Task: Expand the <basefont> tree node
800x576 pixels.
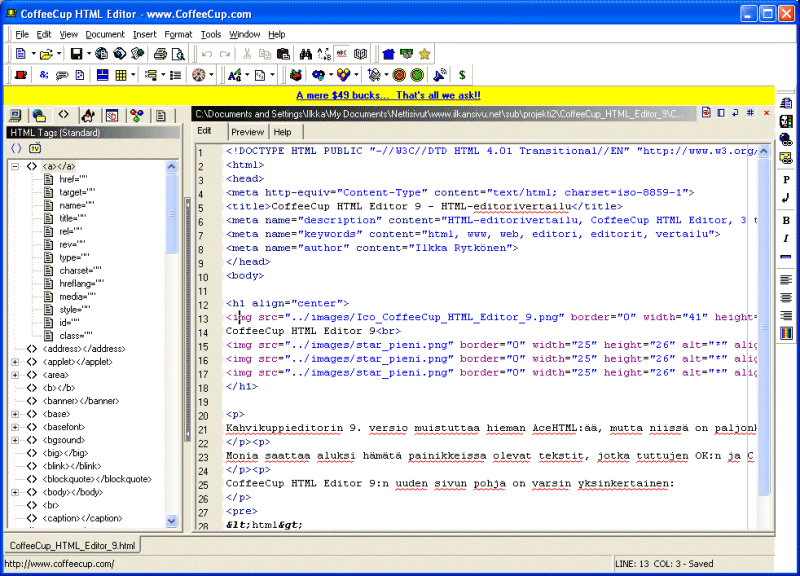Action: [x=15, y=427]
